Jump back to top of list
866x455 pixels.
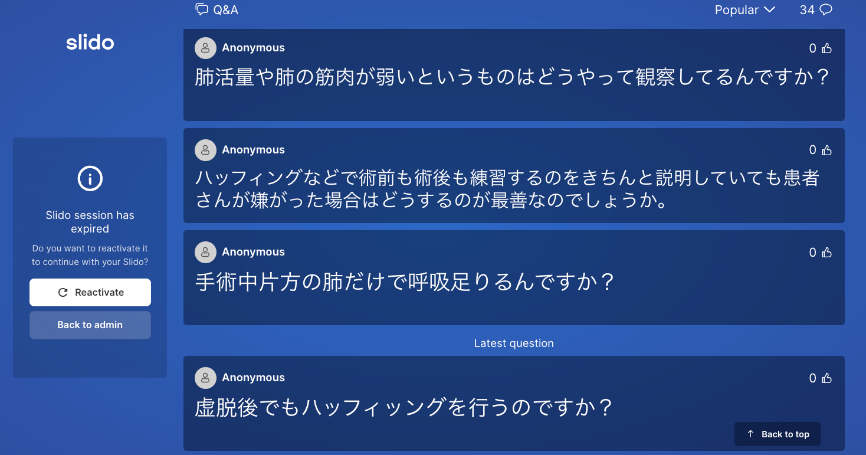coord(778,434)
